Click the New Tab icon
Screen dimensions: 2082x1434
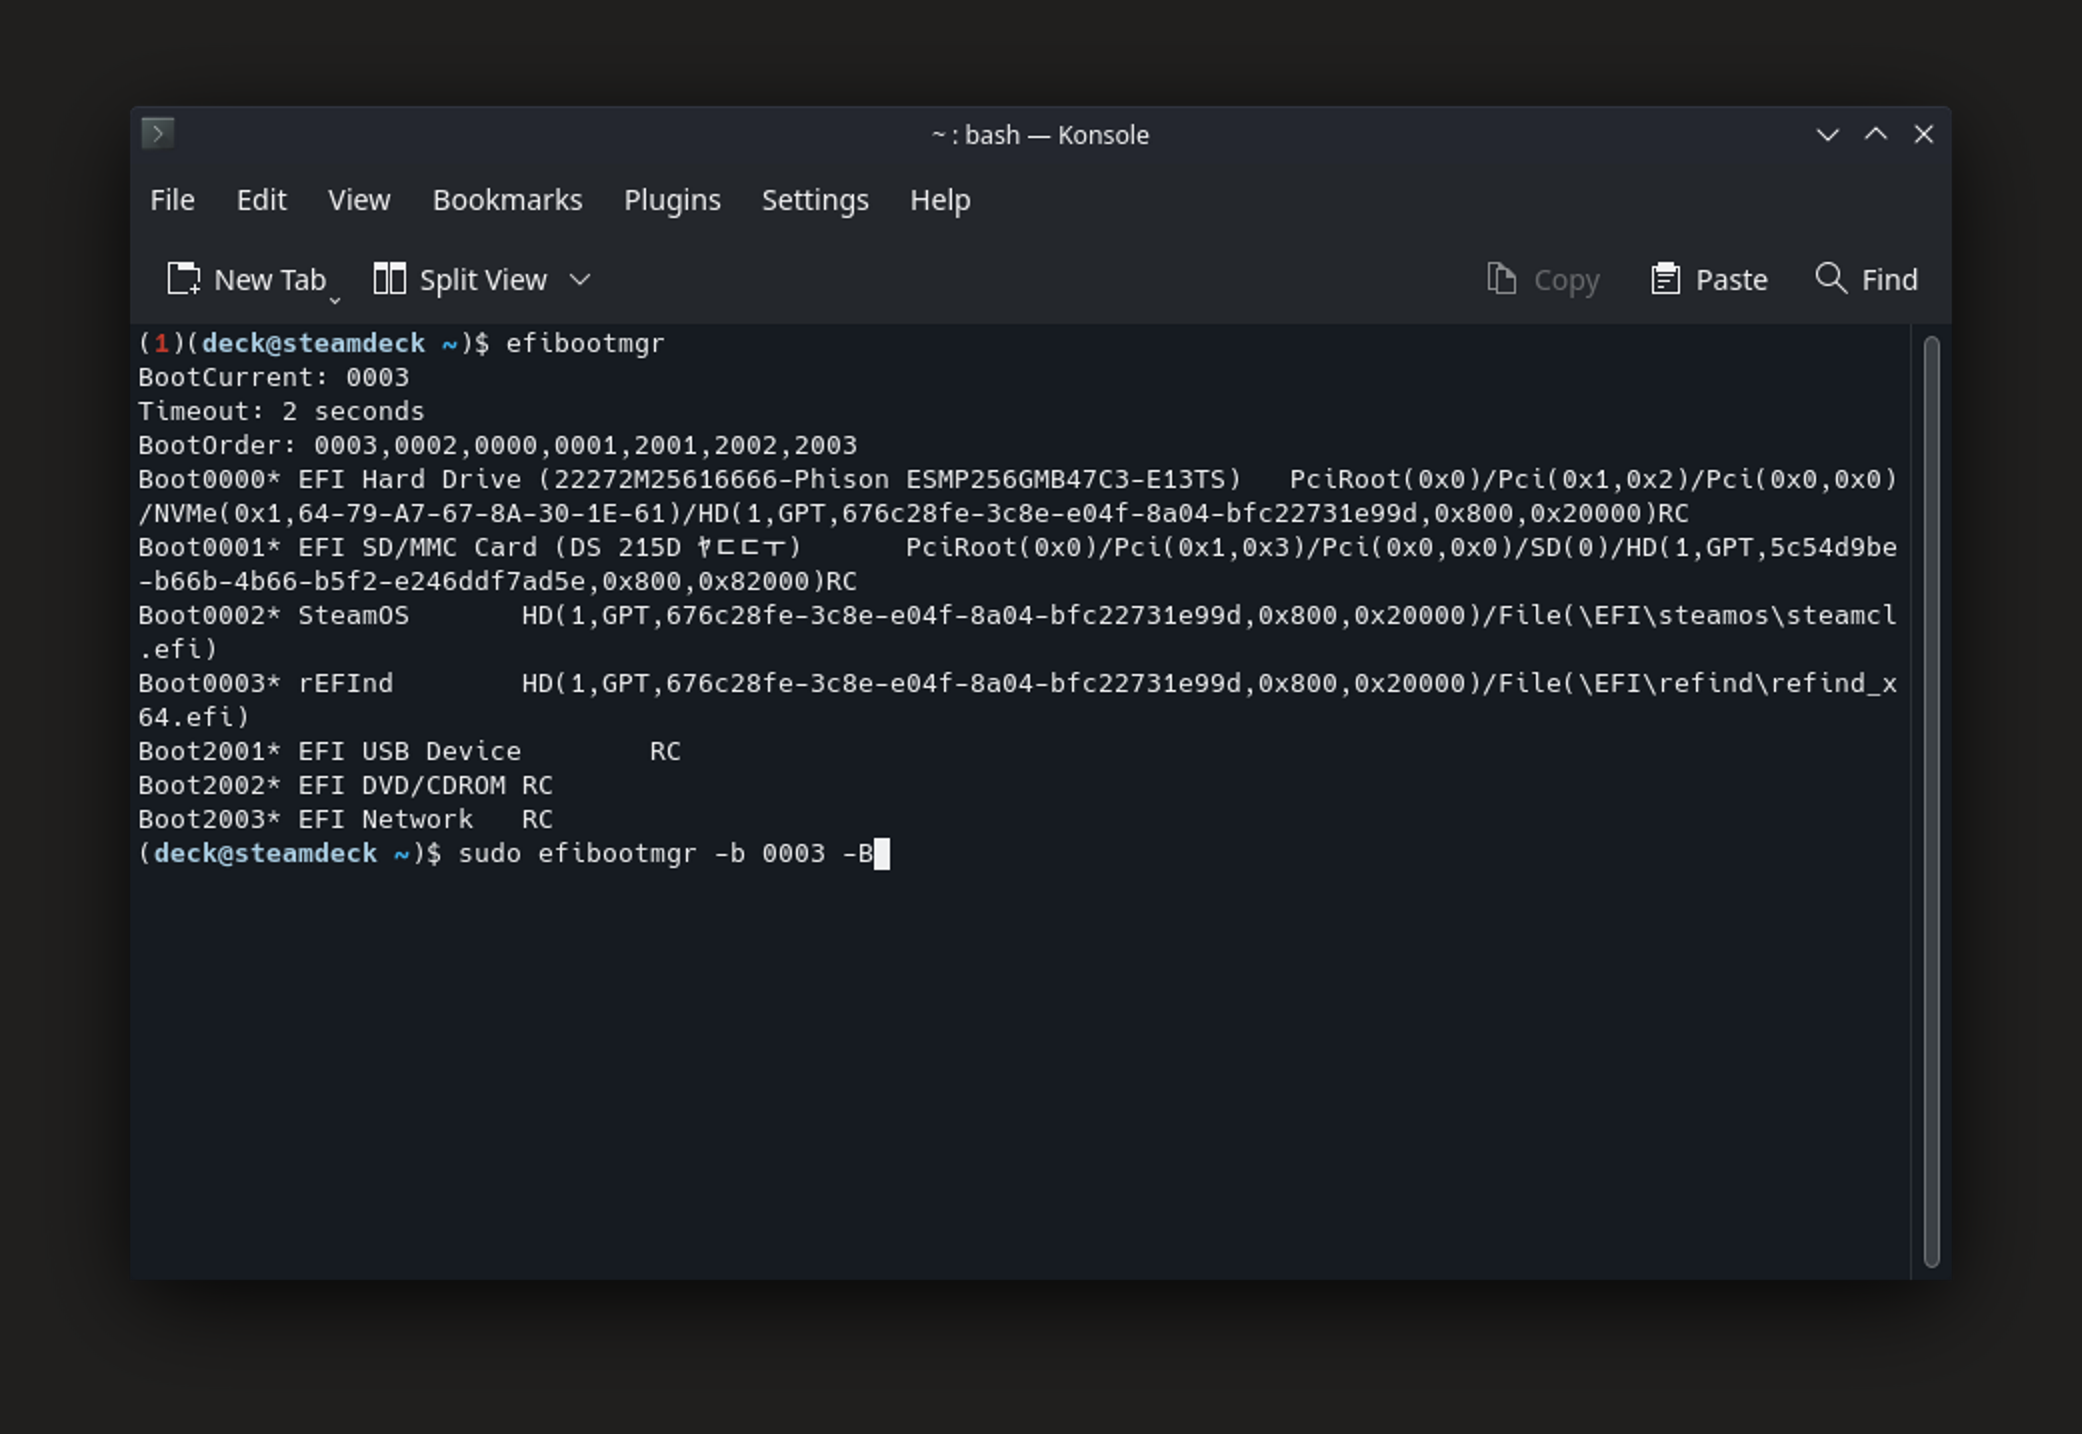click(184, 279)
